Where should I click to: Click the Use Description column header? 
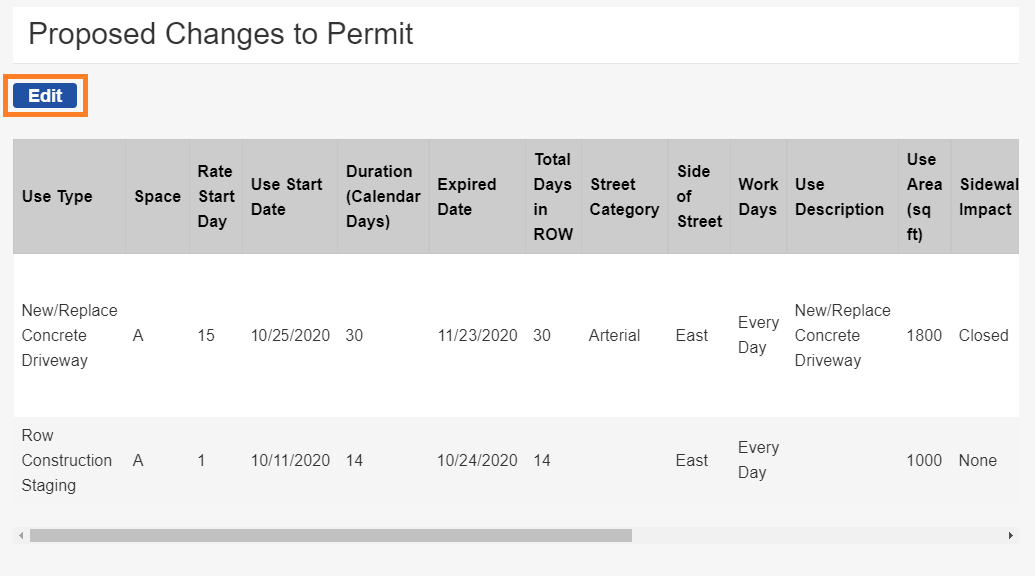click(x=839, y=197)
